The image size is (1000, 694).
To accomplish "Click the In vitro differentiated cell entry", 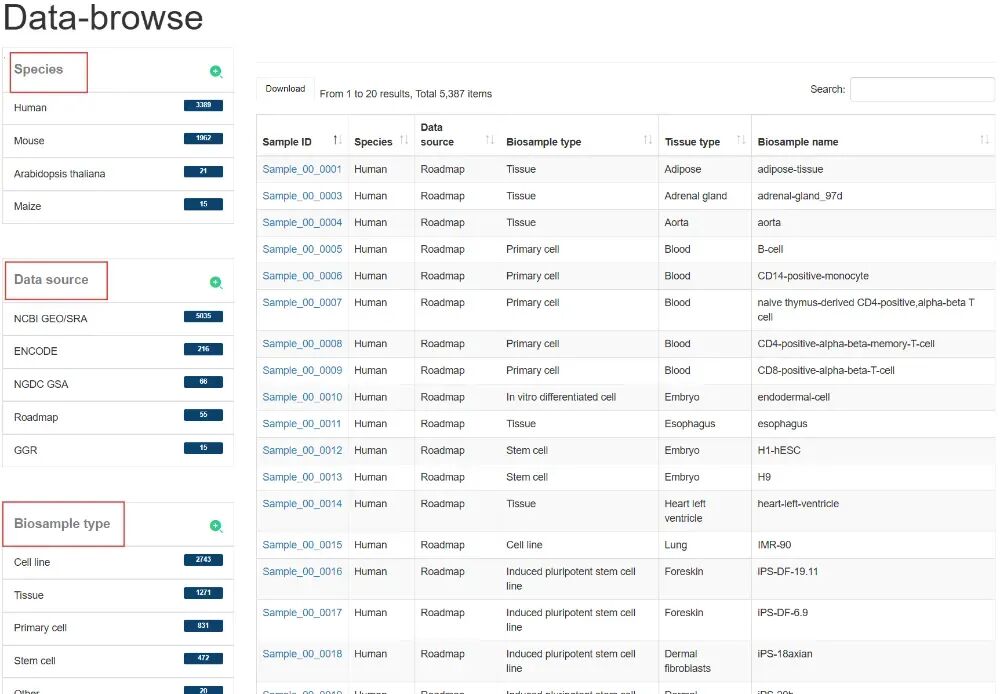I will [x=561, y=397].
